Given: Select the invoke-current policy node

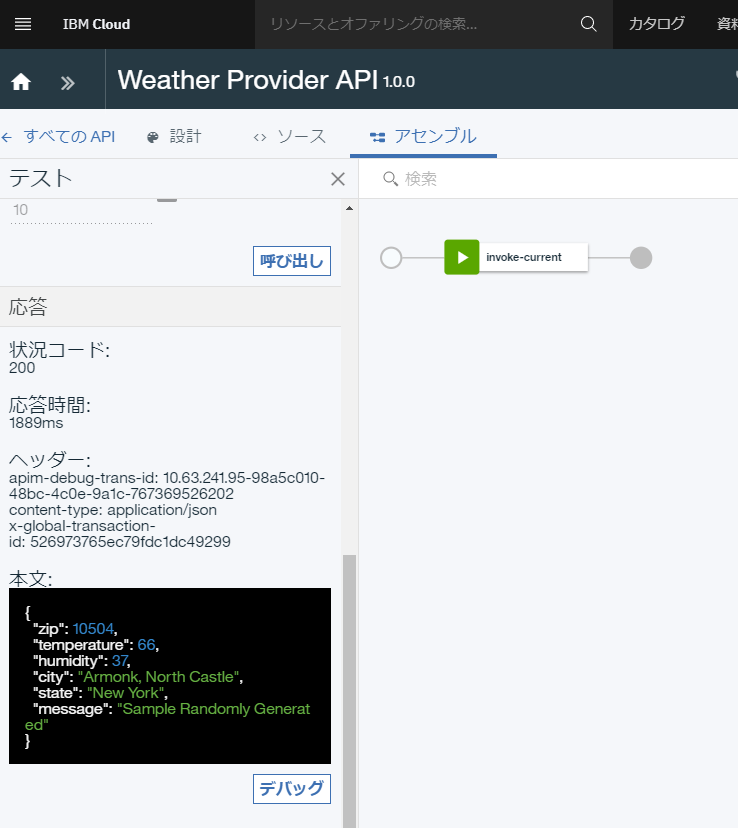Looking at the screenshot, I should 516,257.
